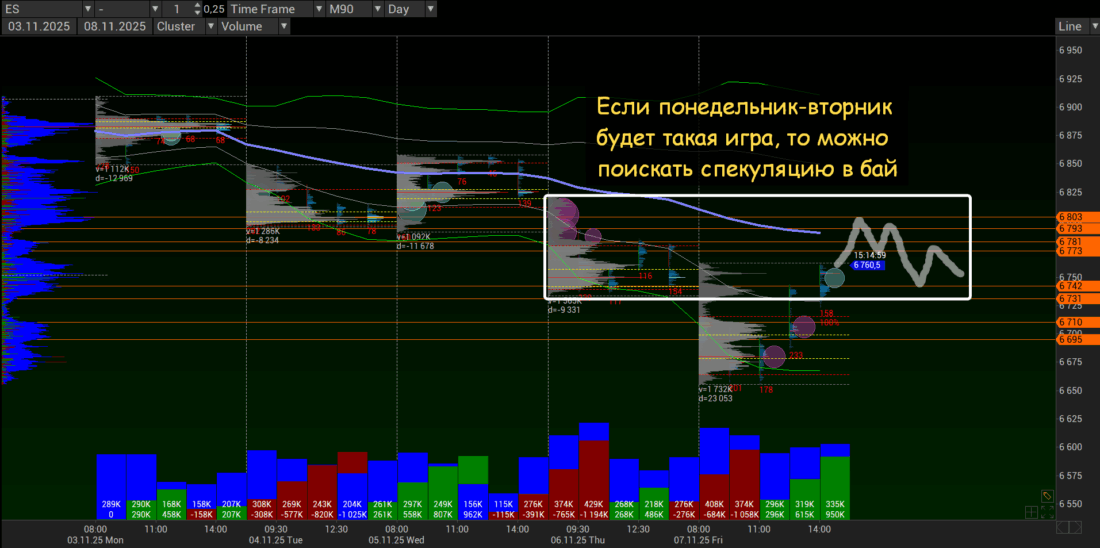Click the volume bar labeled 297K 558K

[x=412, y=486]
